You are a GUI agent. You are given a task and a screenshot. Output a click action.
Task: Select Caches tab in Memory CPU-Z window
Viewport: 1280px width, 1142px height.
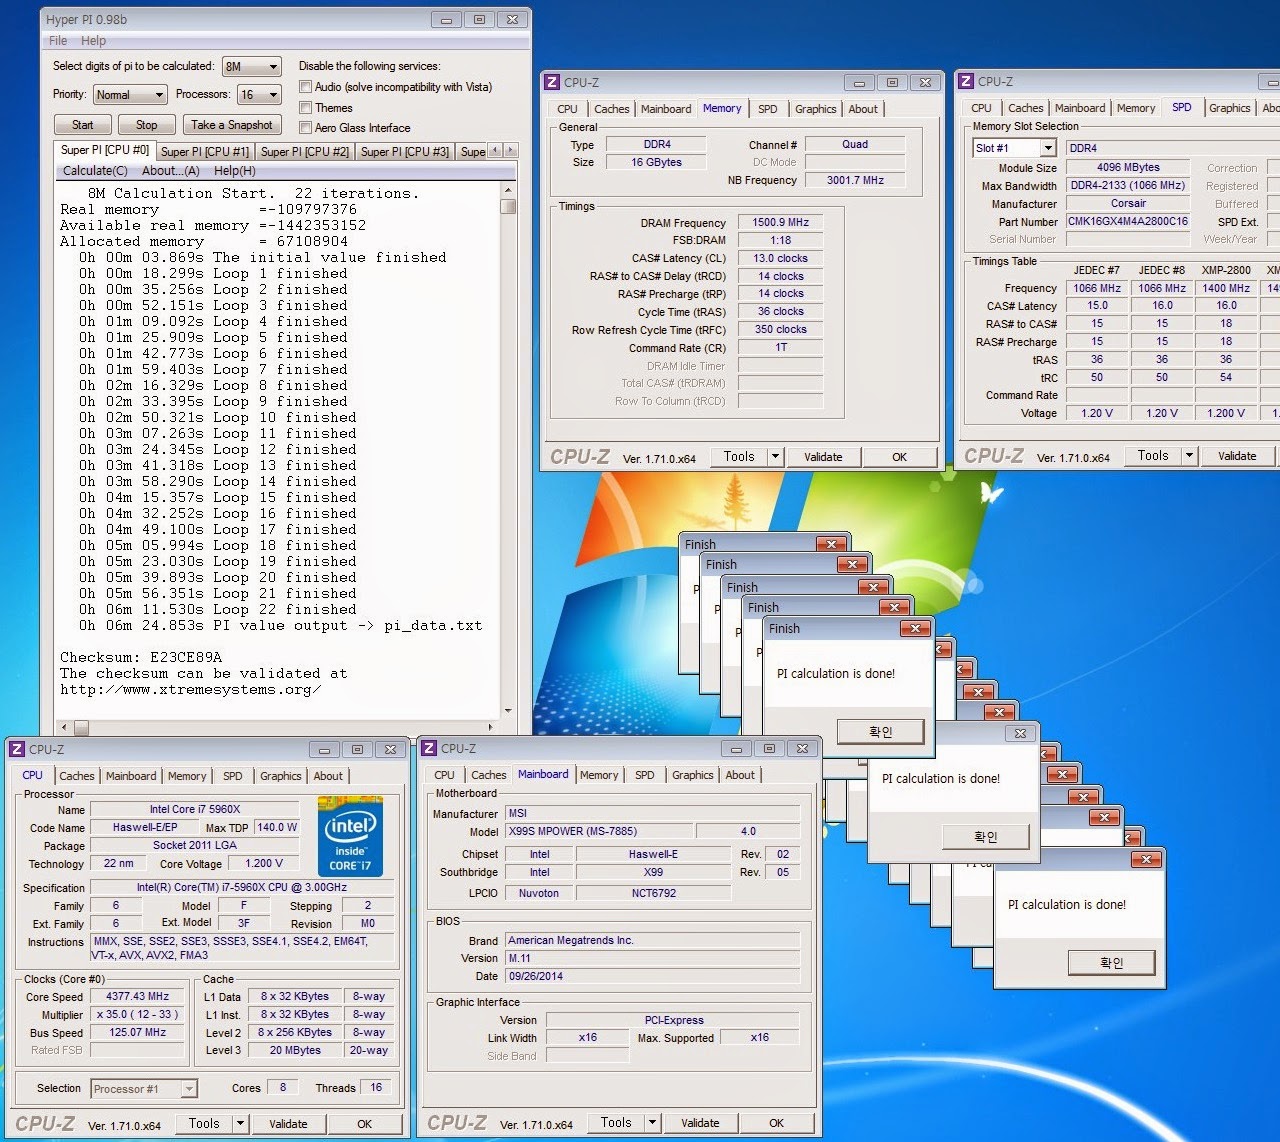tap(611, 109)
